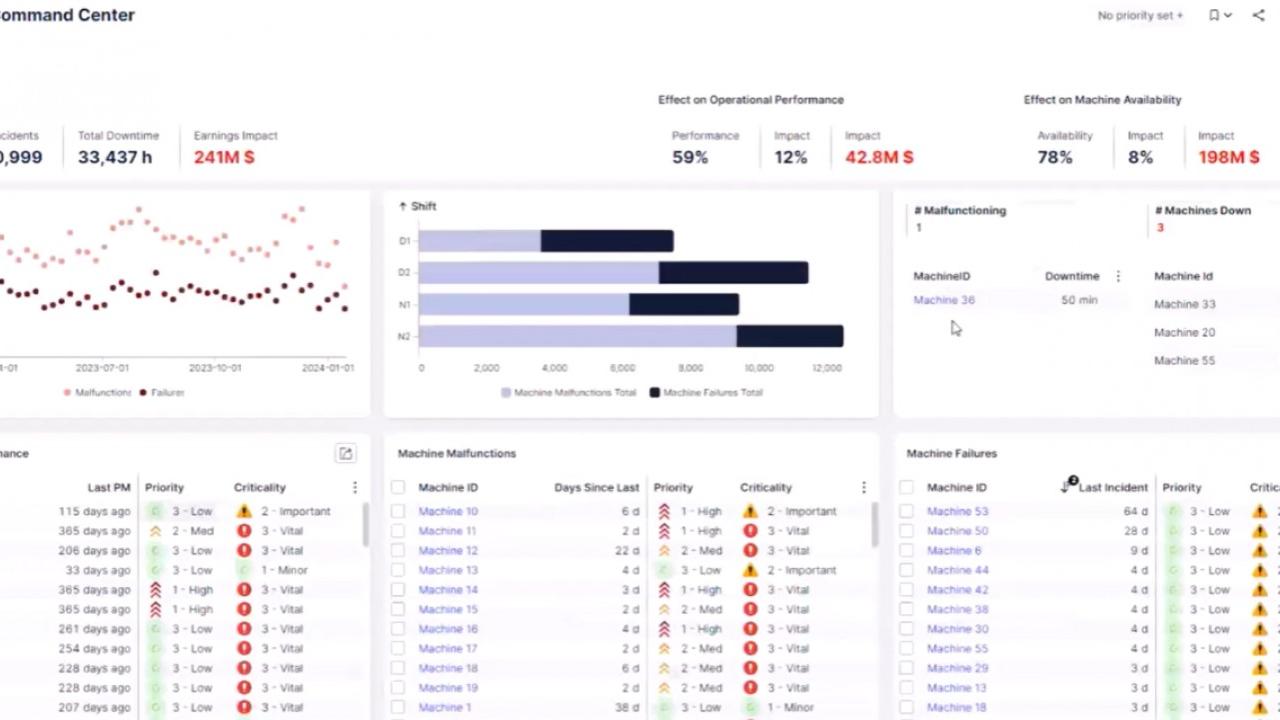The height and width of the screenshot is (720, 1280).
Task: Click the red Vital criticality icon for Machine 11
Action: pos(750,531)
